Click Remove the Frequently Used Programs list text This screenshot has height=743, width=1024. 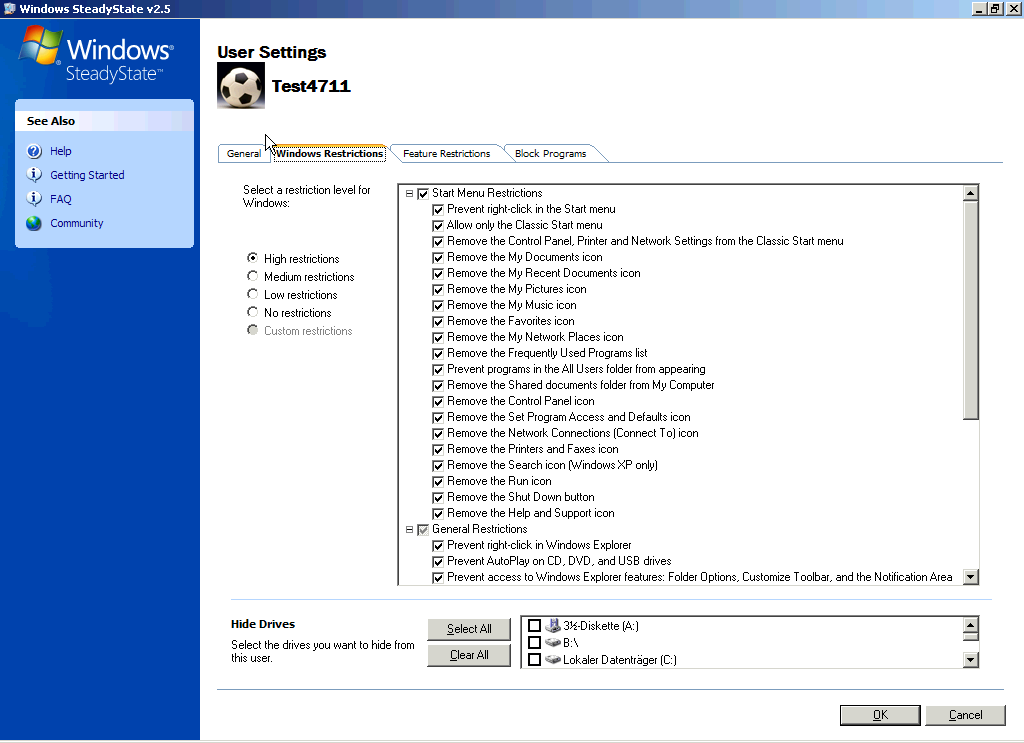click(547, 353)
